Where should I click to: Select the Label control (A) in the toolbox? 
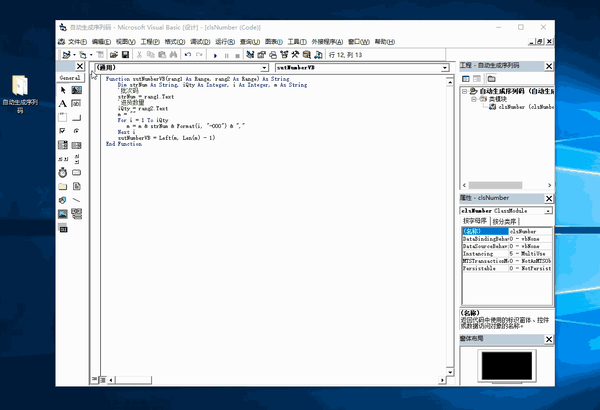(63, 104)
